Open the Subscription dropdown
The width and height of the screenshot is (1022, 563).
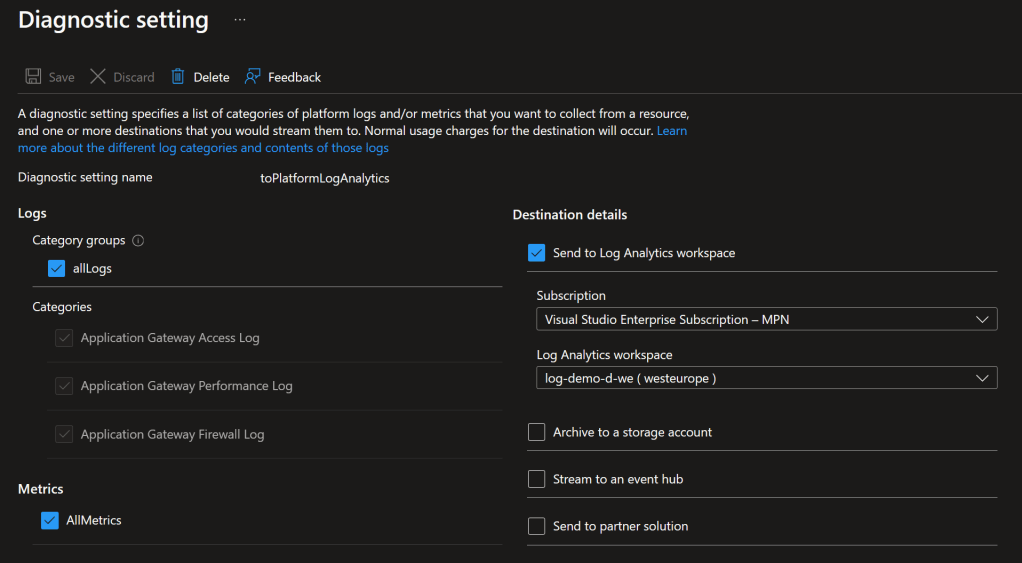[766, 319]
